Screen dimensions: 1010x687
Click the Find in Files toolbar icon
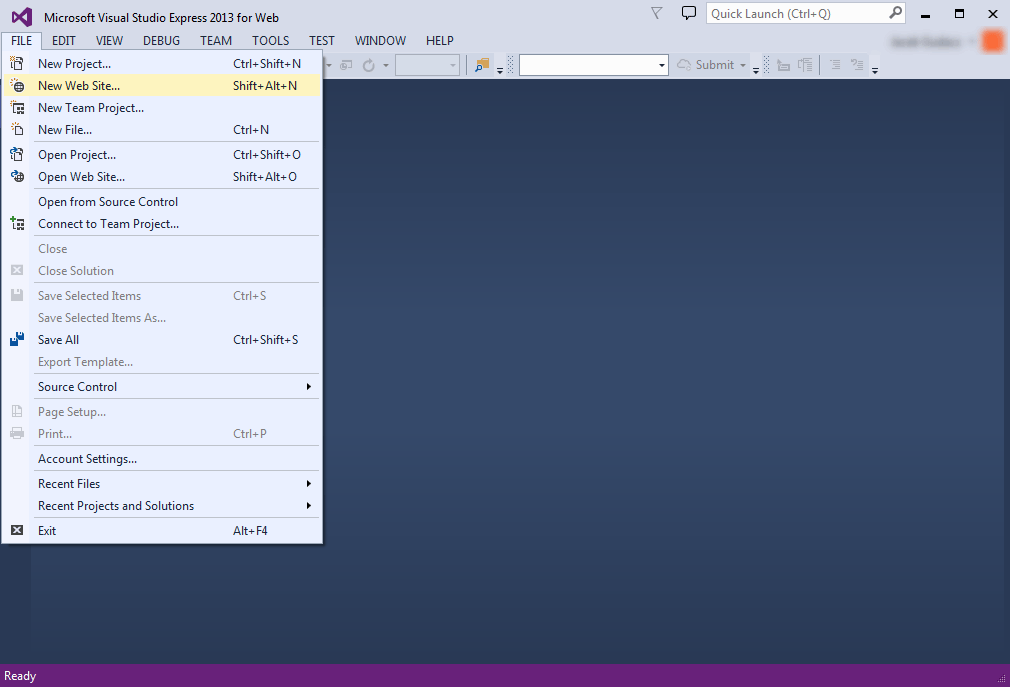coord(482,65)
